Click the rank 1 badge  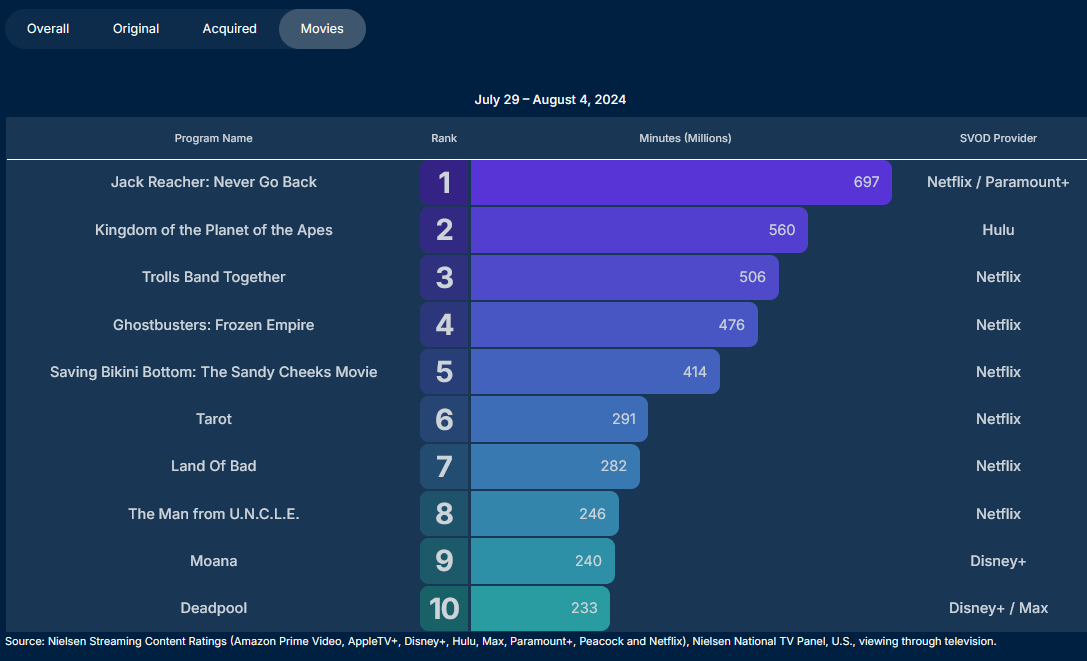click(x=445, y=183)
